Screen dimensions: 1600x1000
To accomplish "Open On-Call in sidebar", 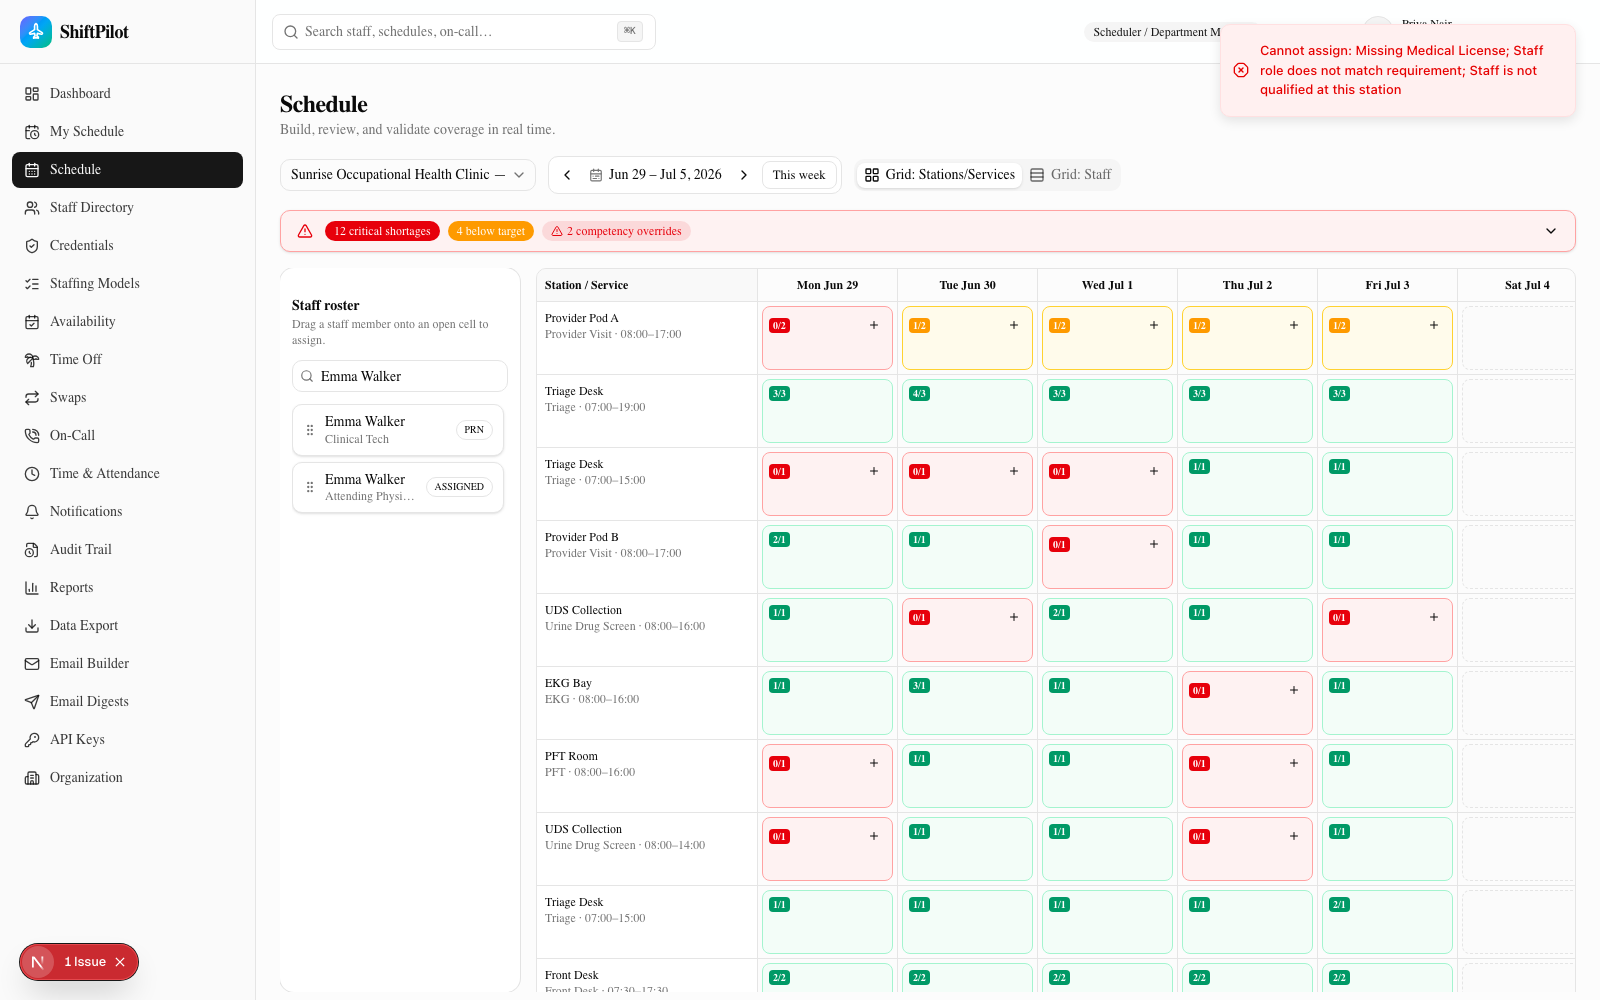I will 127,436.
